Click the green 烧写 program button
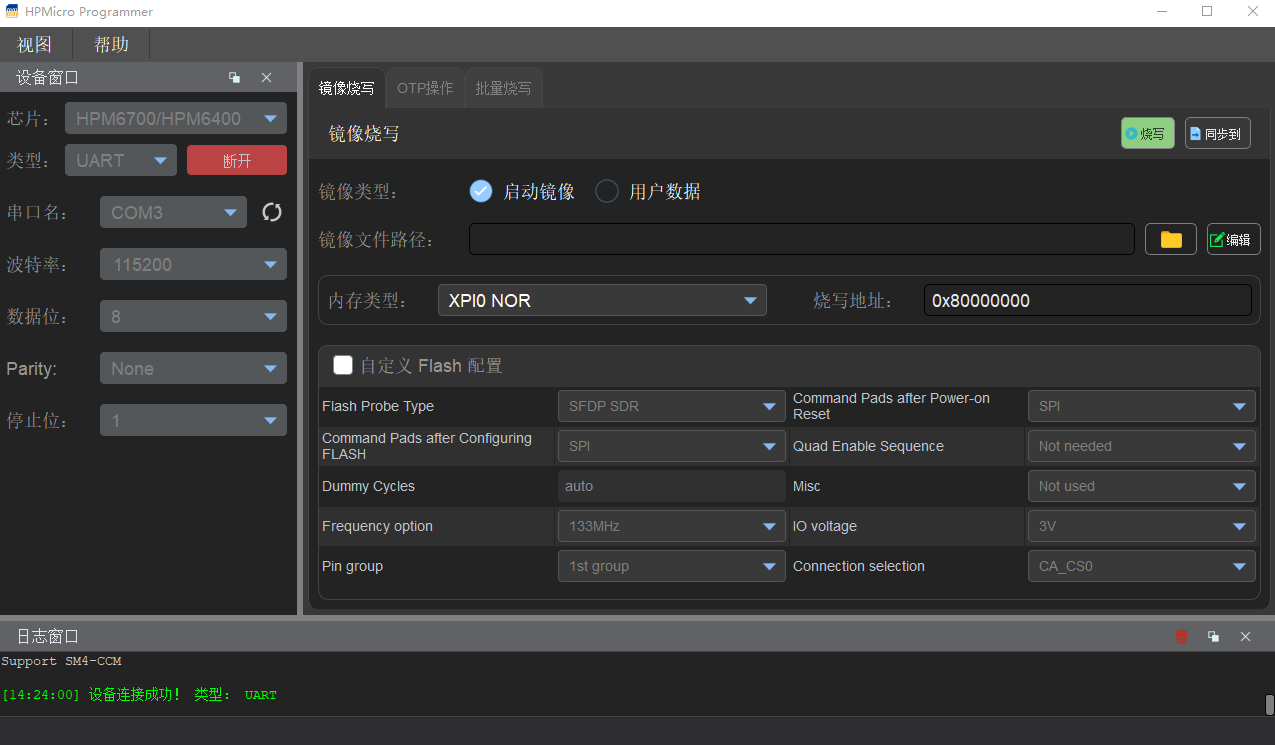The image size is (1275, 745). click(x=1147, y=133)
